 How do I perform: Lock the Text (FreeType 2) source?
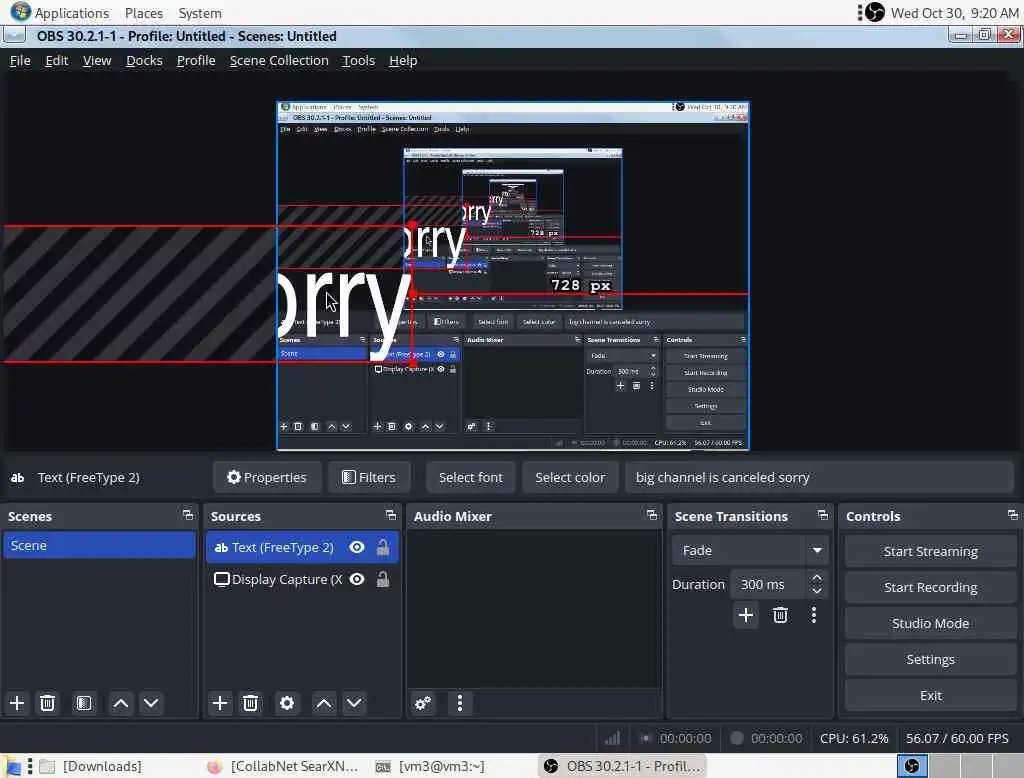click(x=383, y=547)
